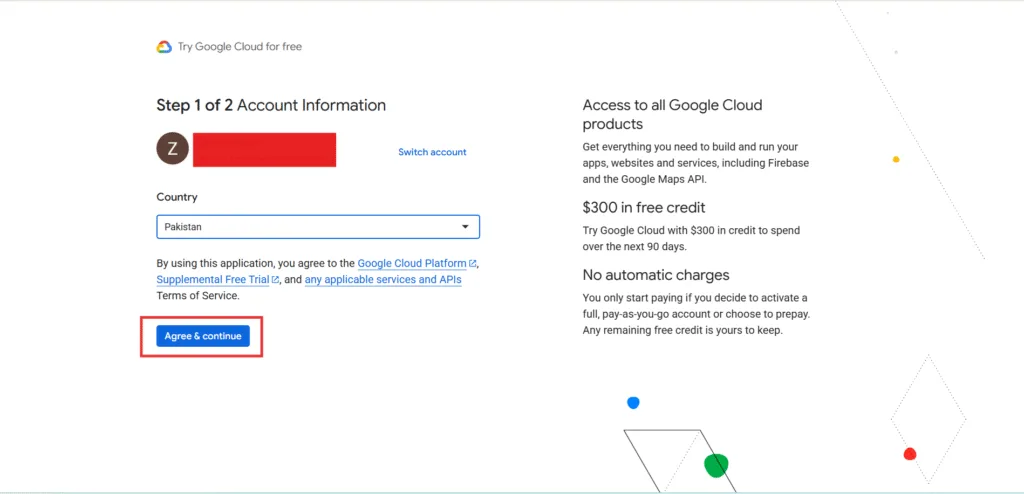Click the $300 in free credit heading

coord(644,208)
